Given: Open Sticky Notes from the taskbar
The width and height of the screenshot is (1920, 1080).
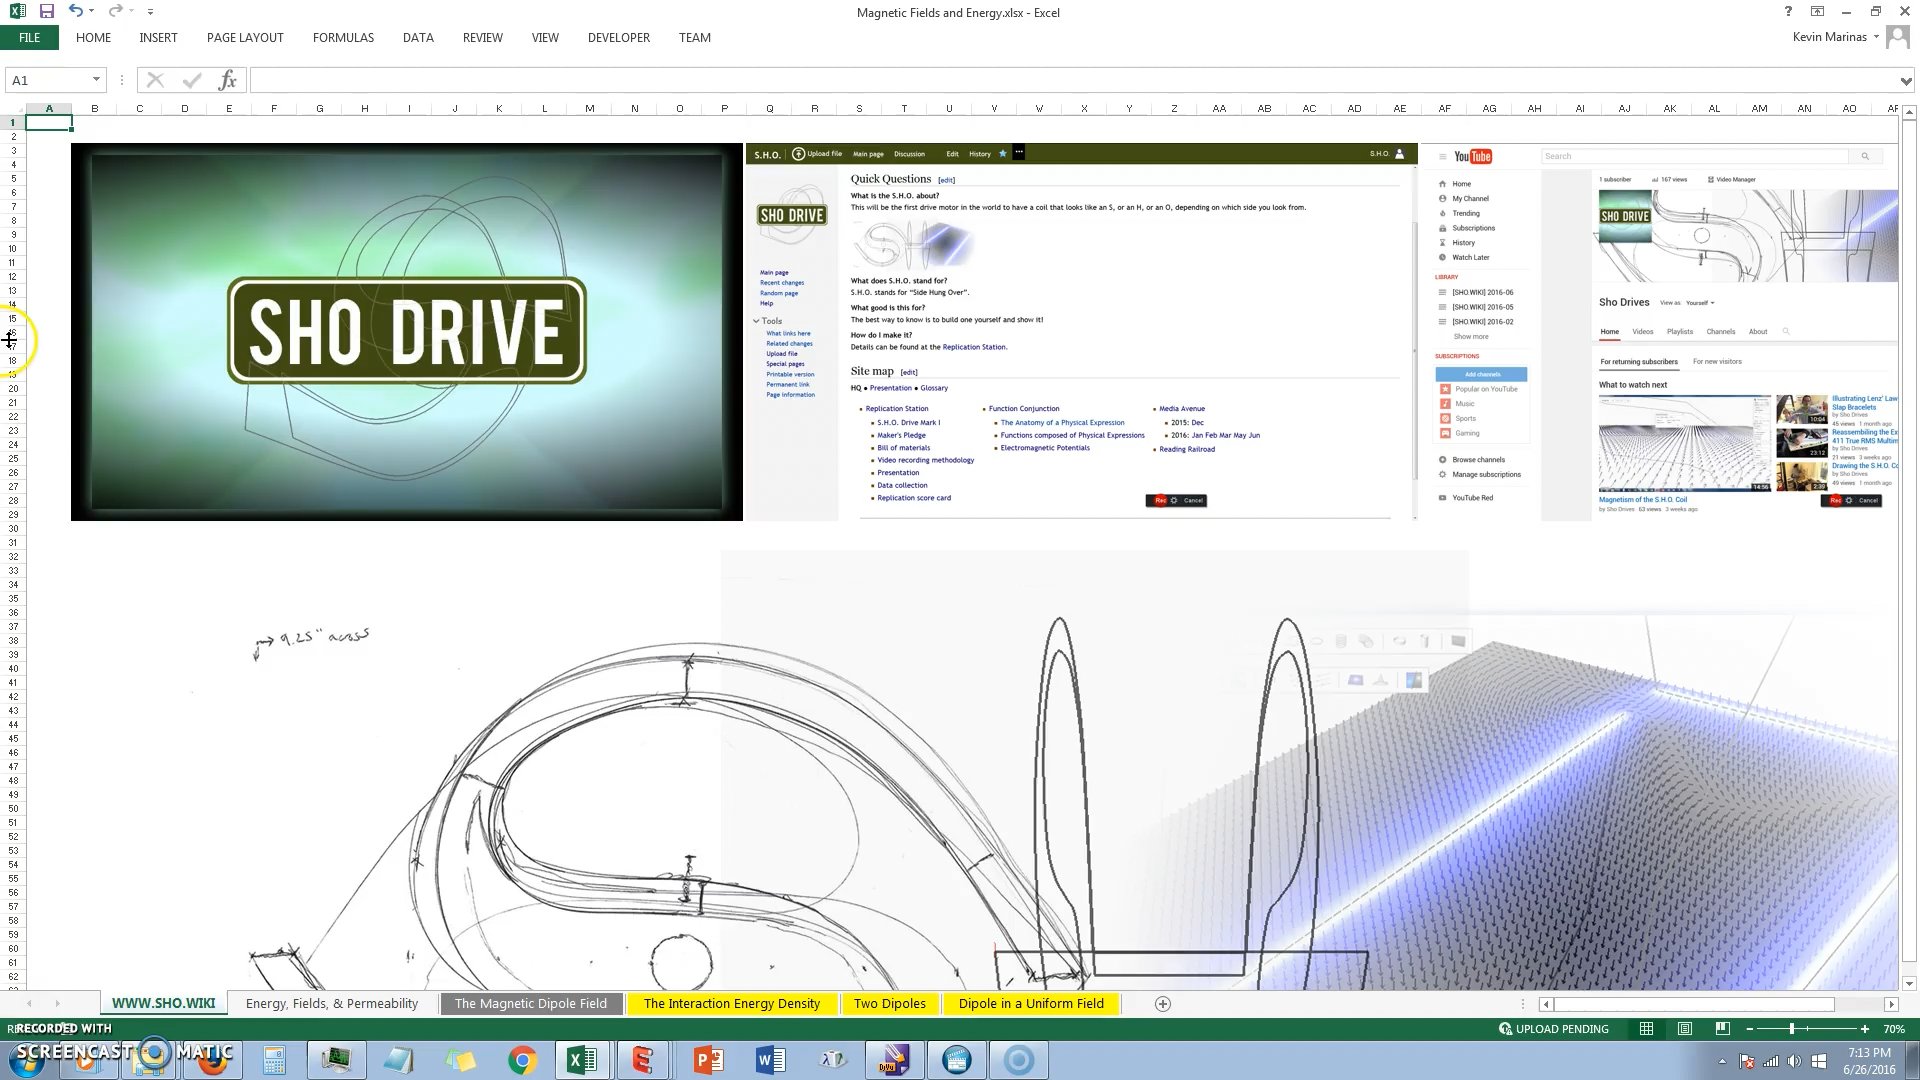Looking at the screenshot, I should click(459, 1060).
